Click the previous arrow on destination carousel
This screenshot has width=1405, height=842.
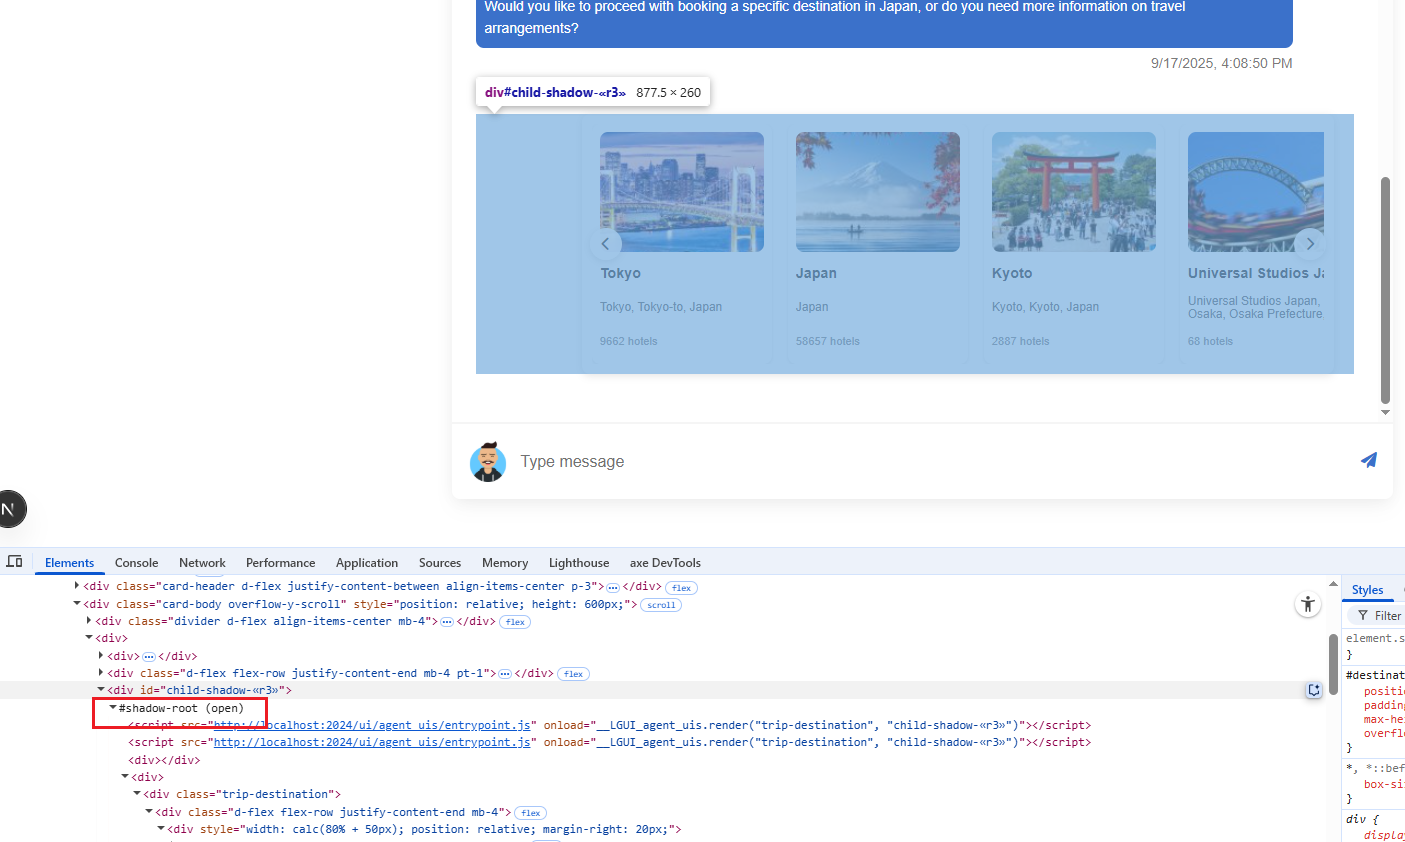605,244
